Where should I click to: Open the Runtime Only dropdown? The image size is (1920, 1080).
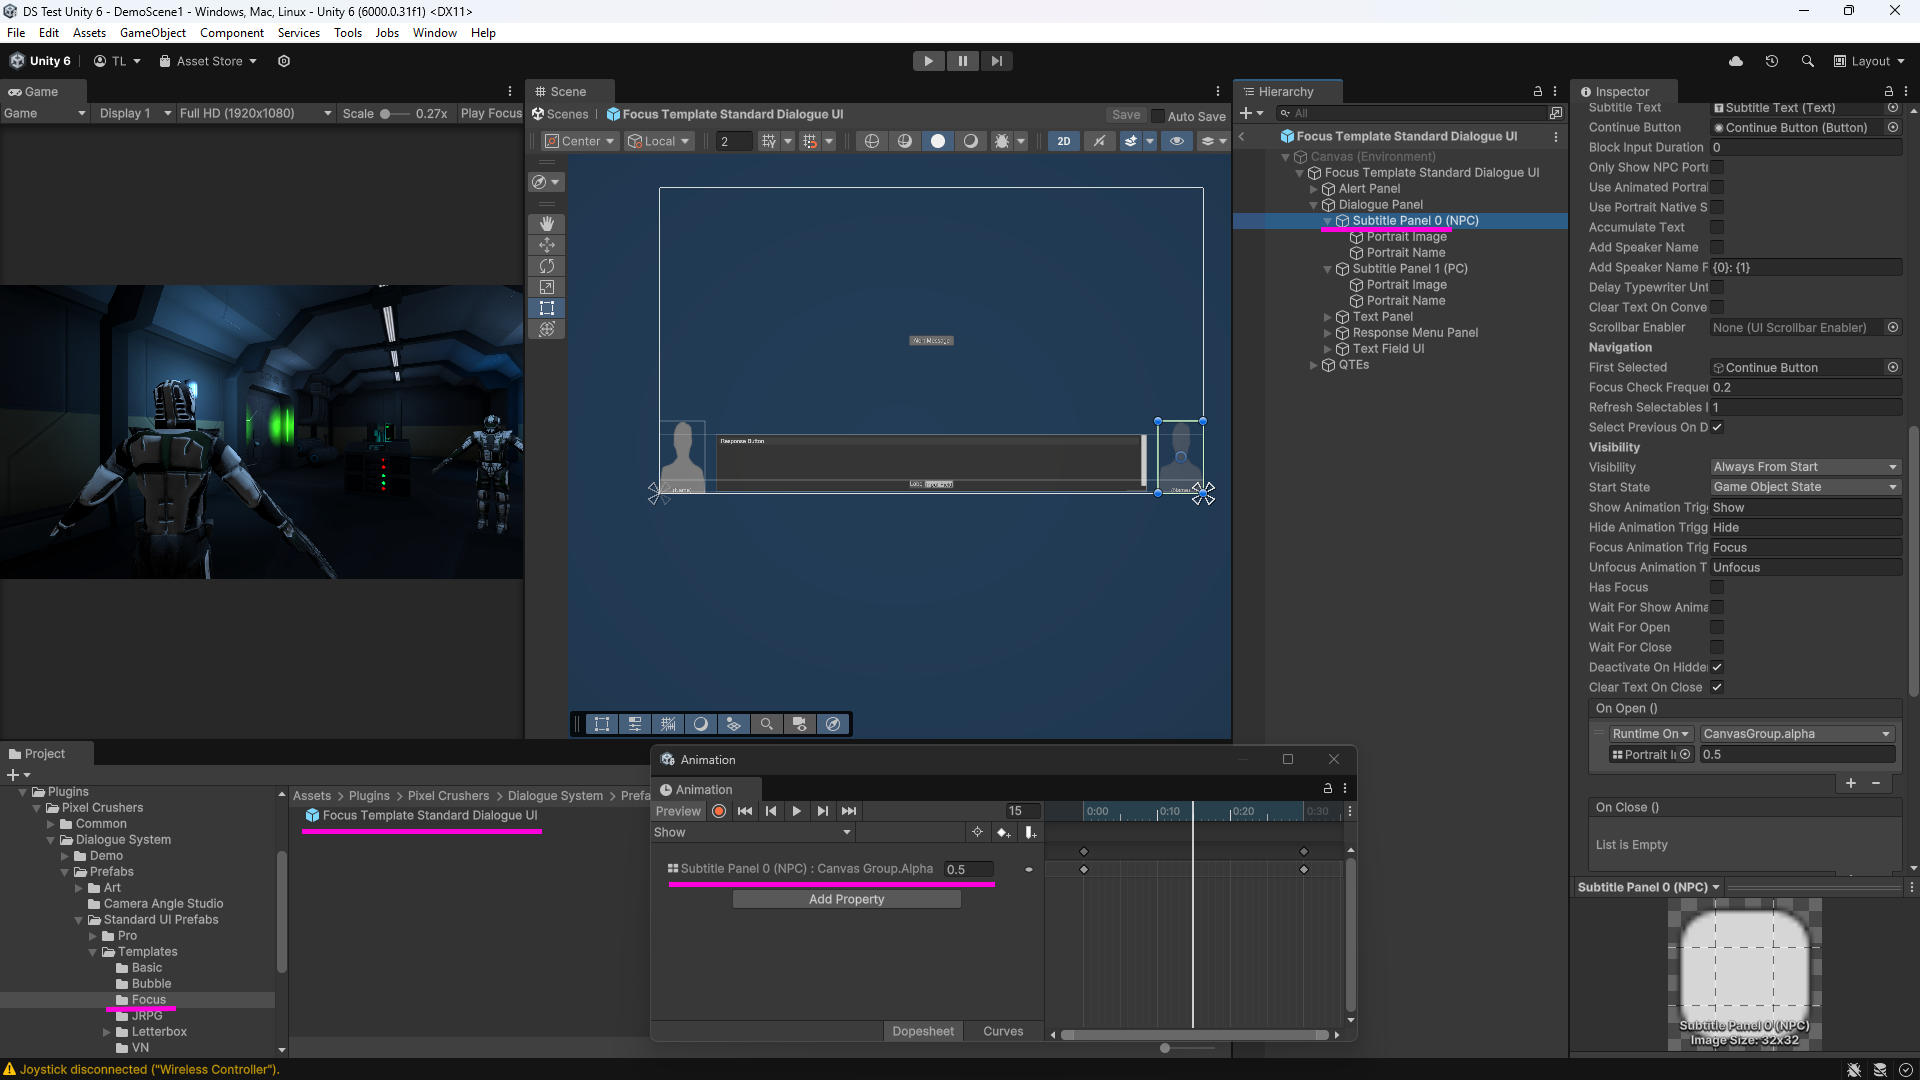pos(1650,734)
